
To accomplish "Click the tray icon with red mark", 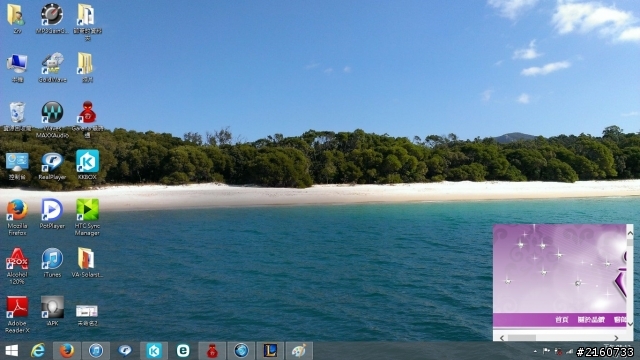I will (x=558, y=351).
